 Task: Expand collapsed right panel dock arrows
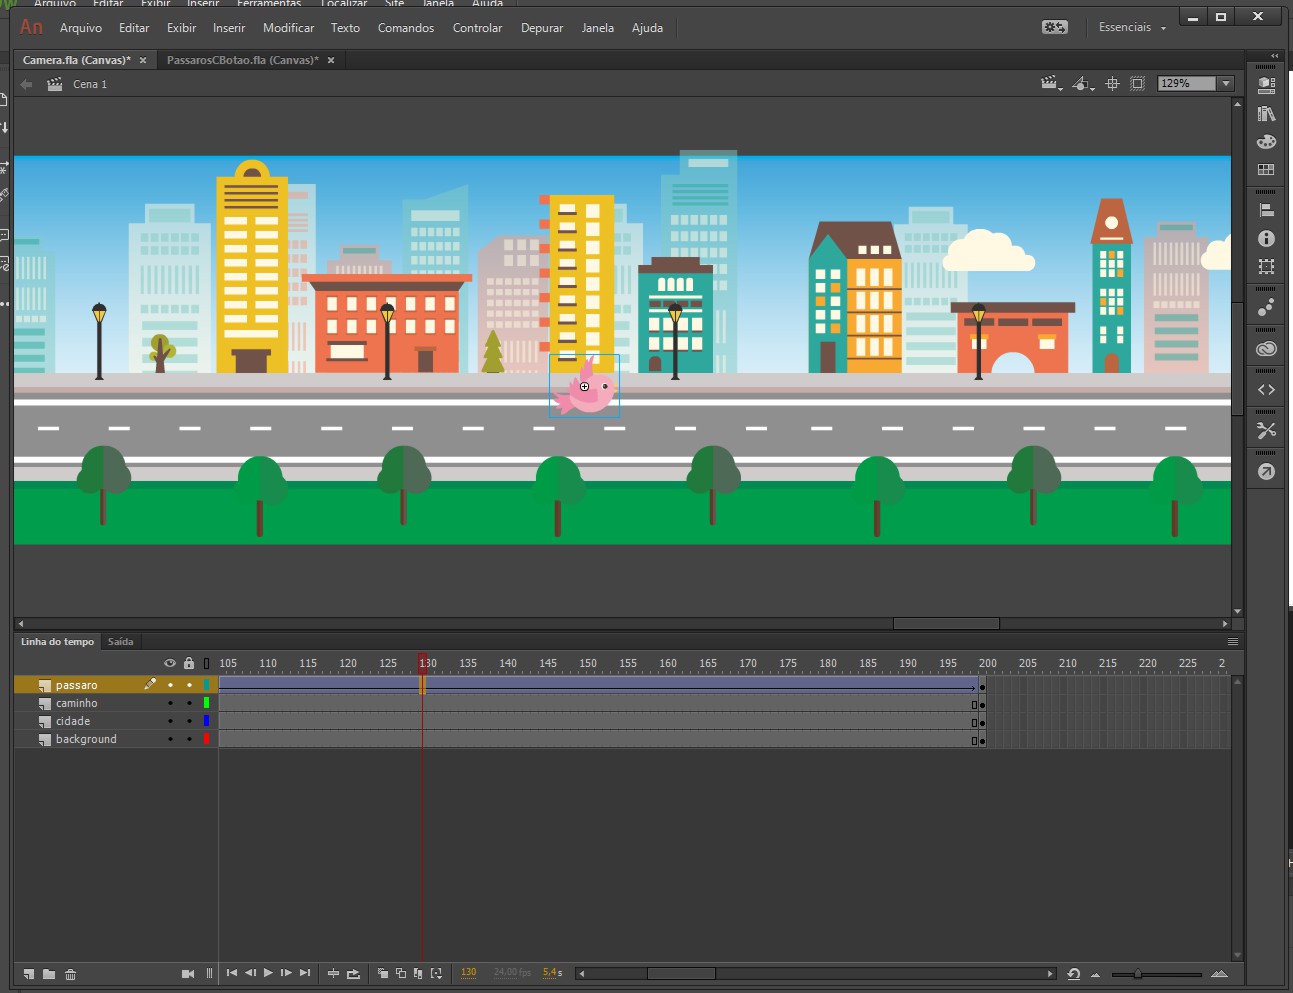1274,55
